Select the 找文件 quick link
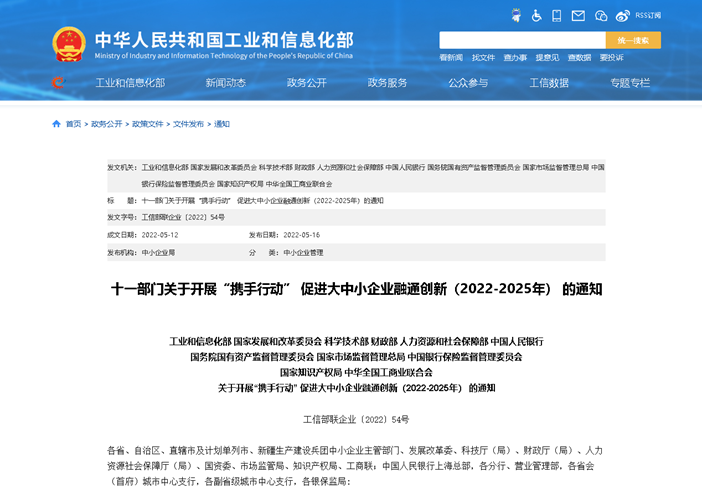The height and width of the screenshot is (499, 702). [483, 58]
